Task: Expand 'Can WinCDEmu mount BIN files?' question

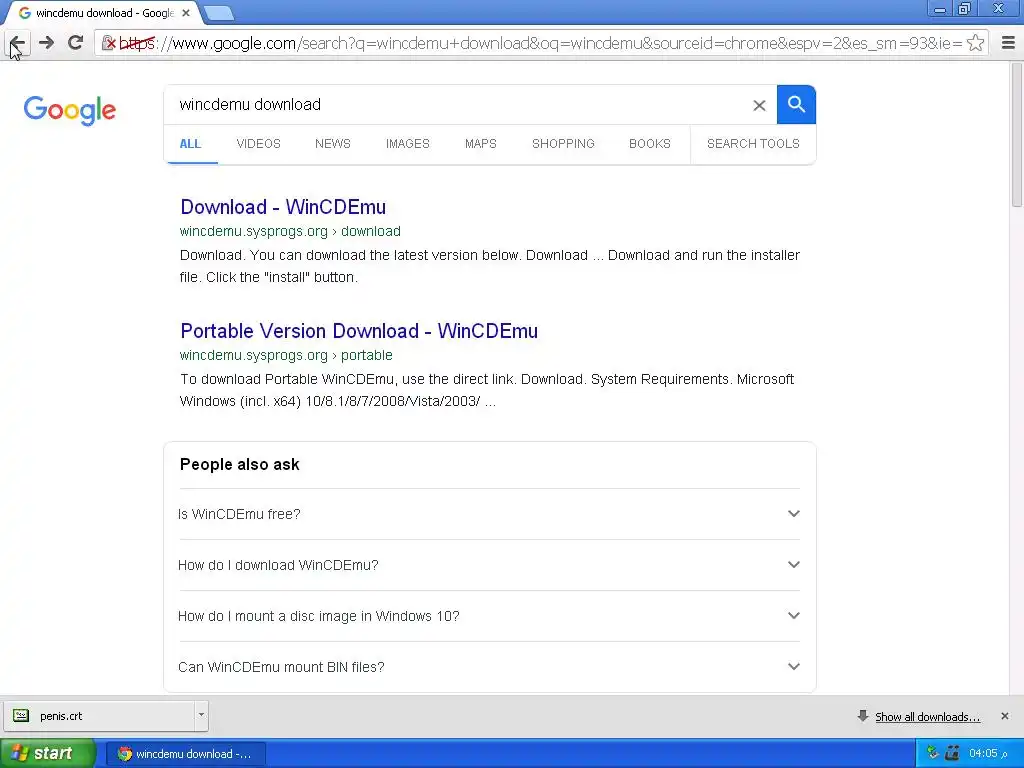Action: (489, 667)
